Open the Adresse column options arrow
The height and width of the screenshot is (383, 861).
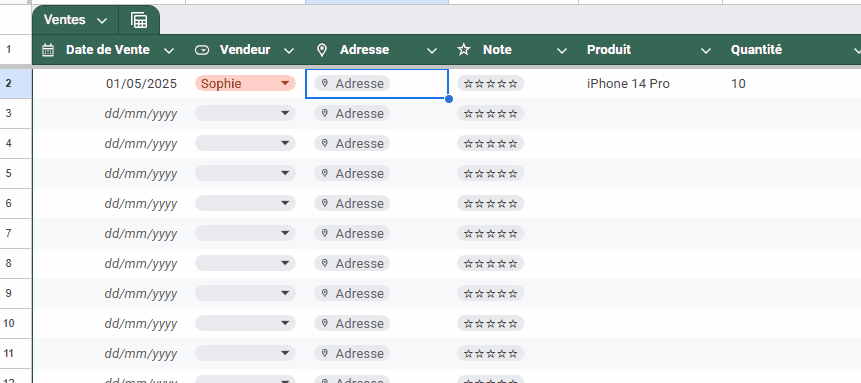pyautogui.click(x=432, y=51)
